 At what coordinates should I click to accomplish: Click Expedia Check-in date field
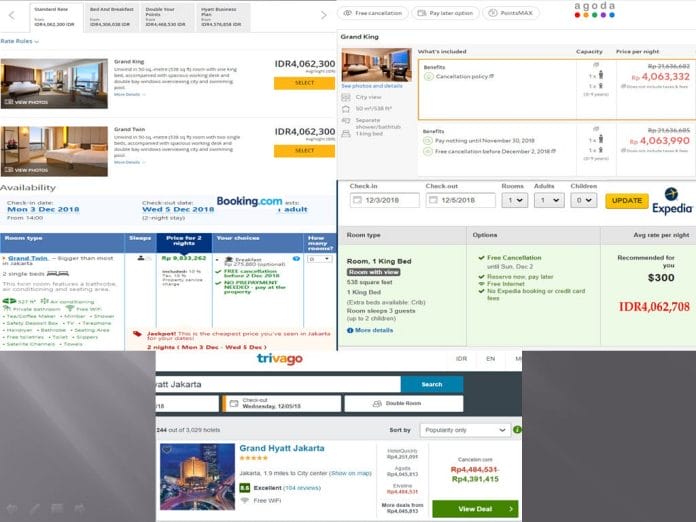pos(384,200)
